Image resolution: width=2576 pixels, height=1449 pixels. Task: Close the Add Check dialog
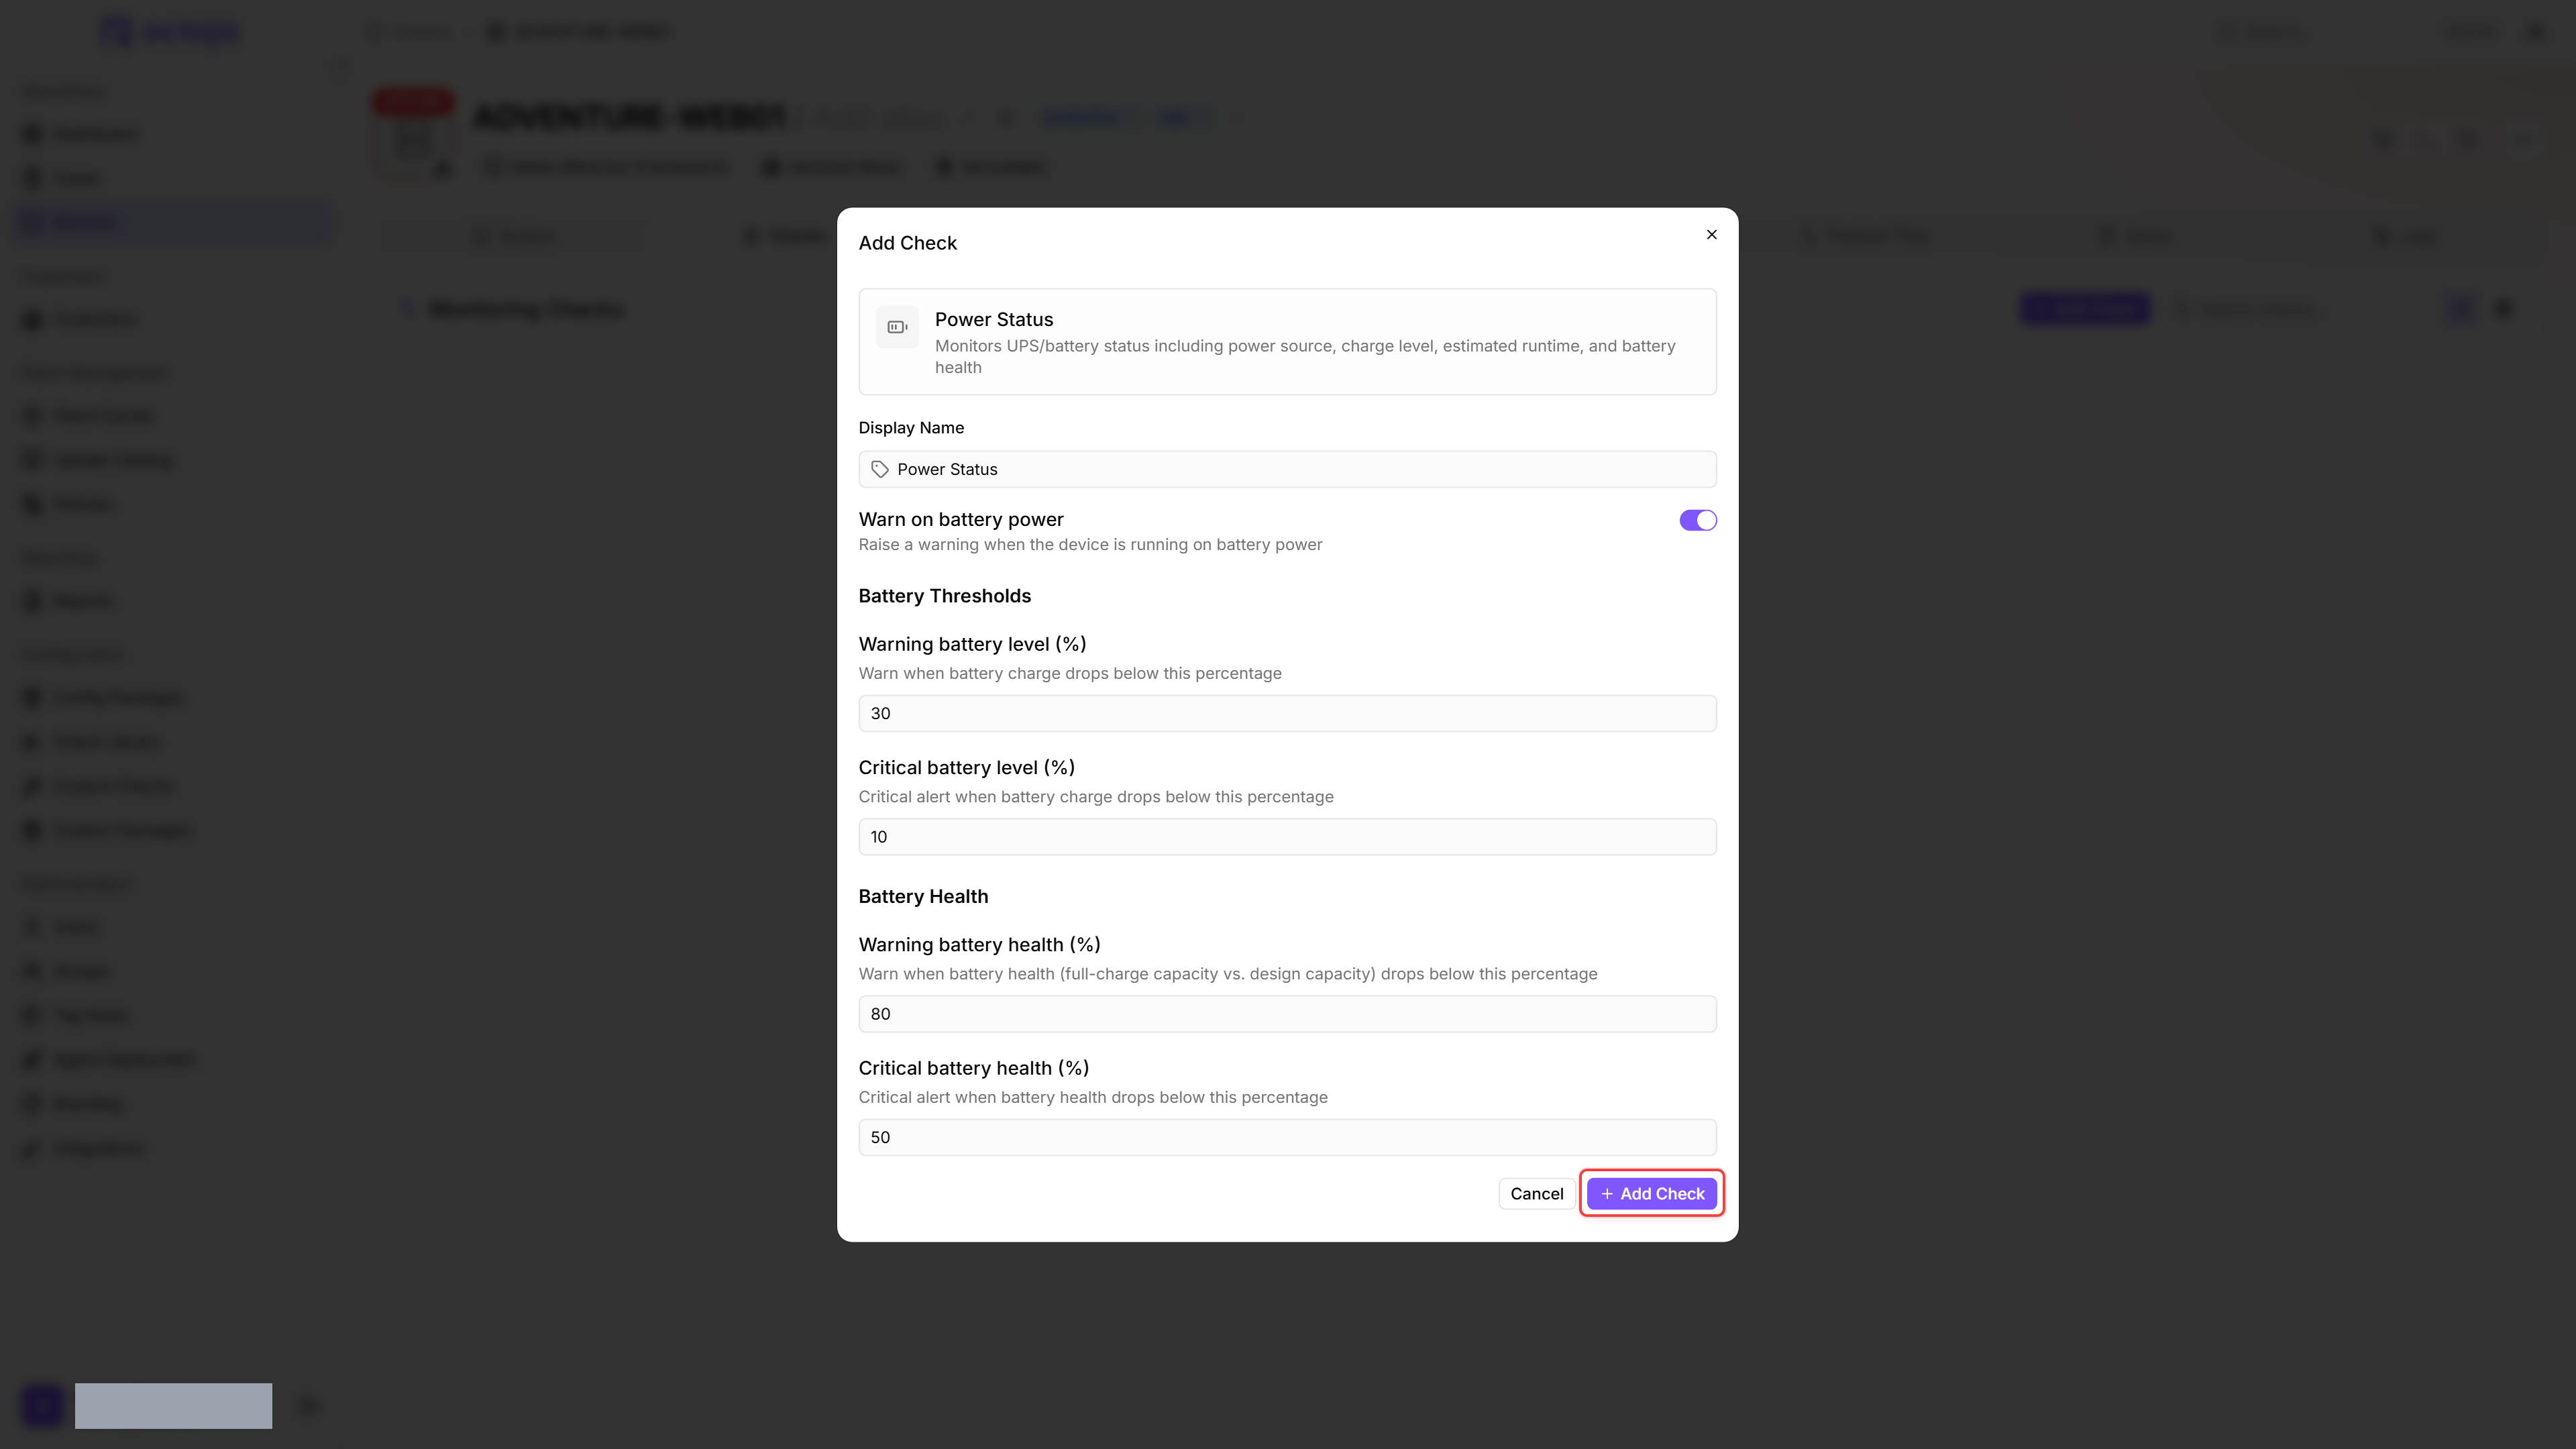[x=1711, y=234]
